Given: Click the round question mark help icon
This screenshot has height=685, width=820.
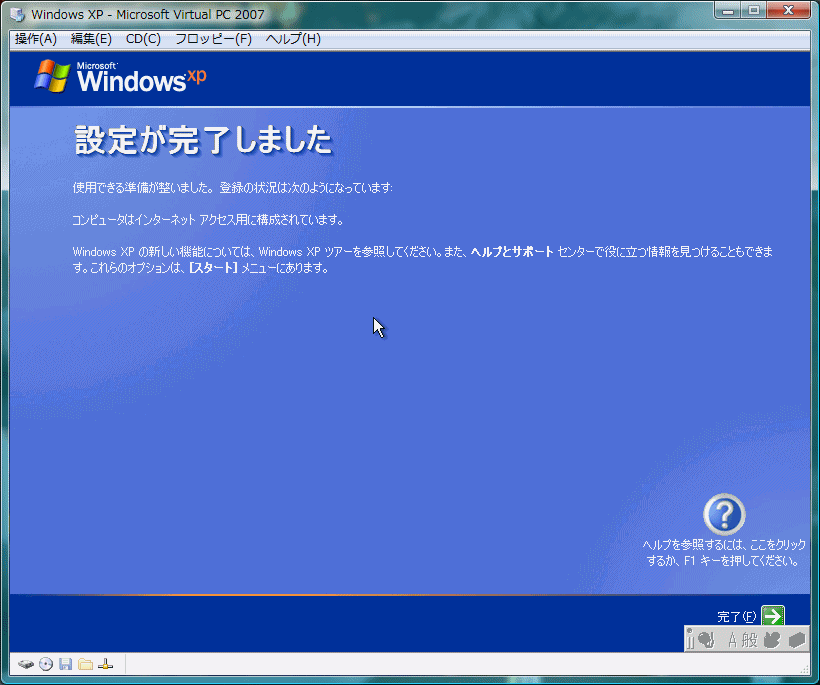Looking at the screenshot, I should pyautogui.click(x=724, y=515).
